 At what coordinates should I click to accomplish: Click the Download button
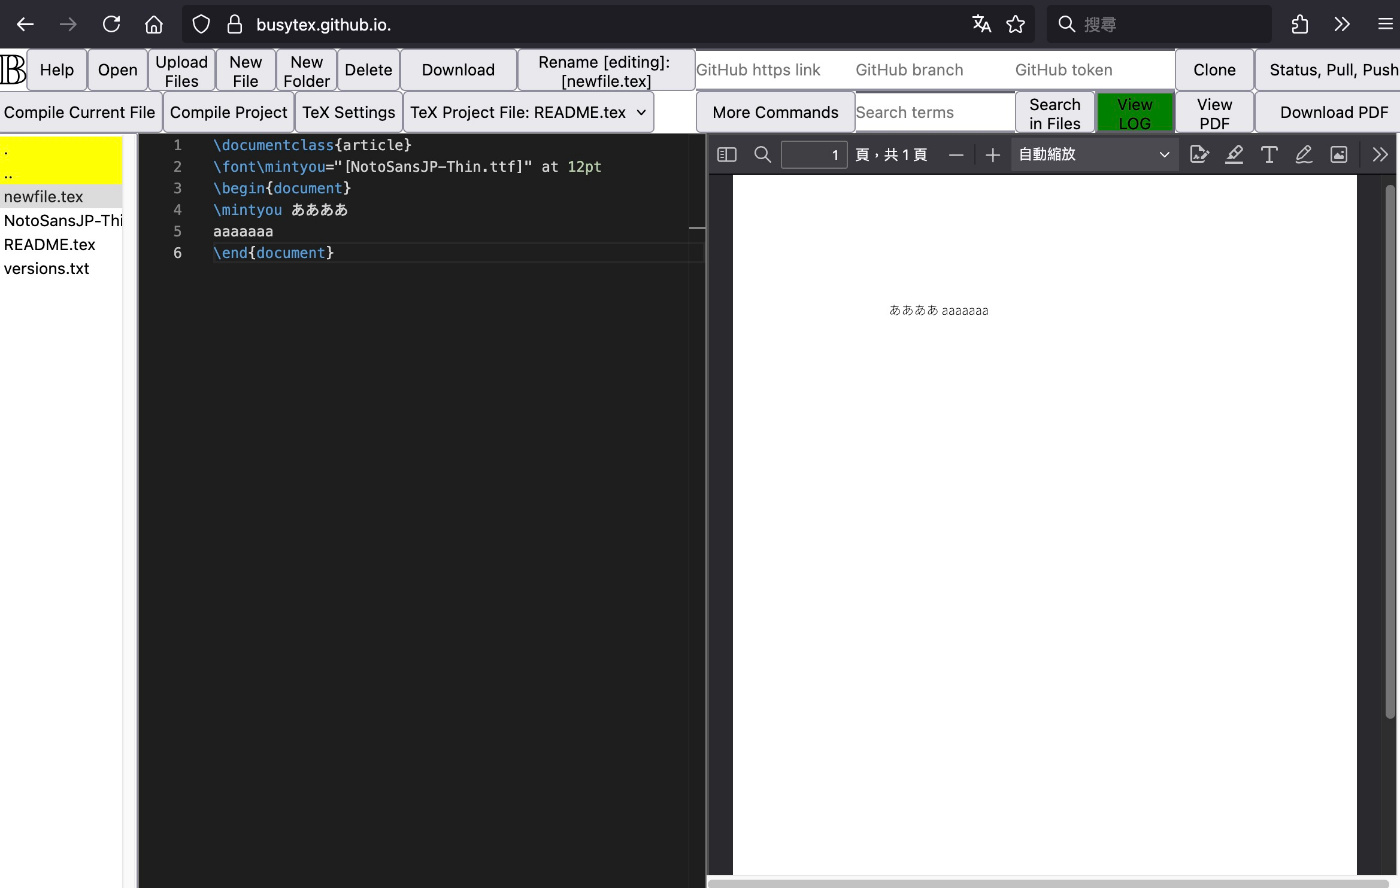[458, 70]
